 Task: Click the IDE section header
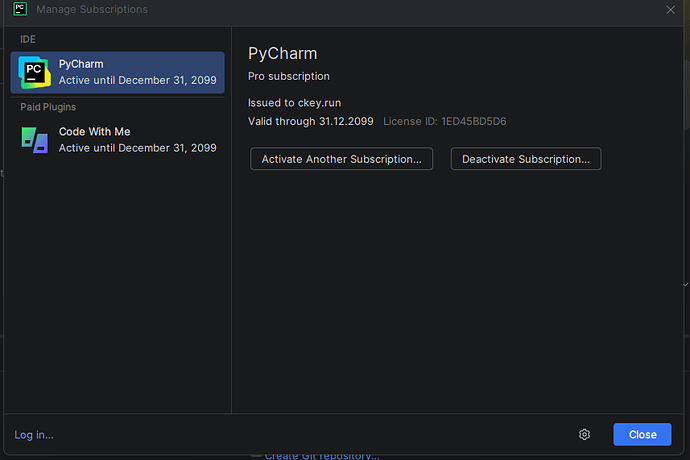28,39
